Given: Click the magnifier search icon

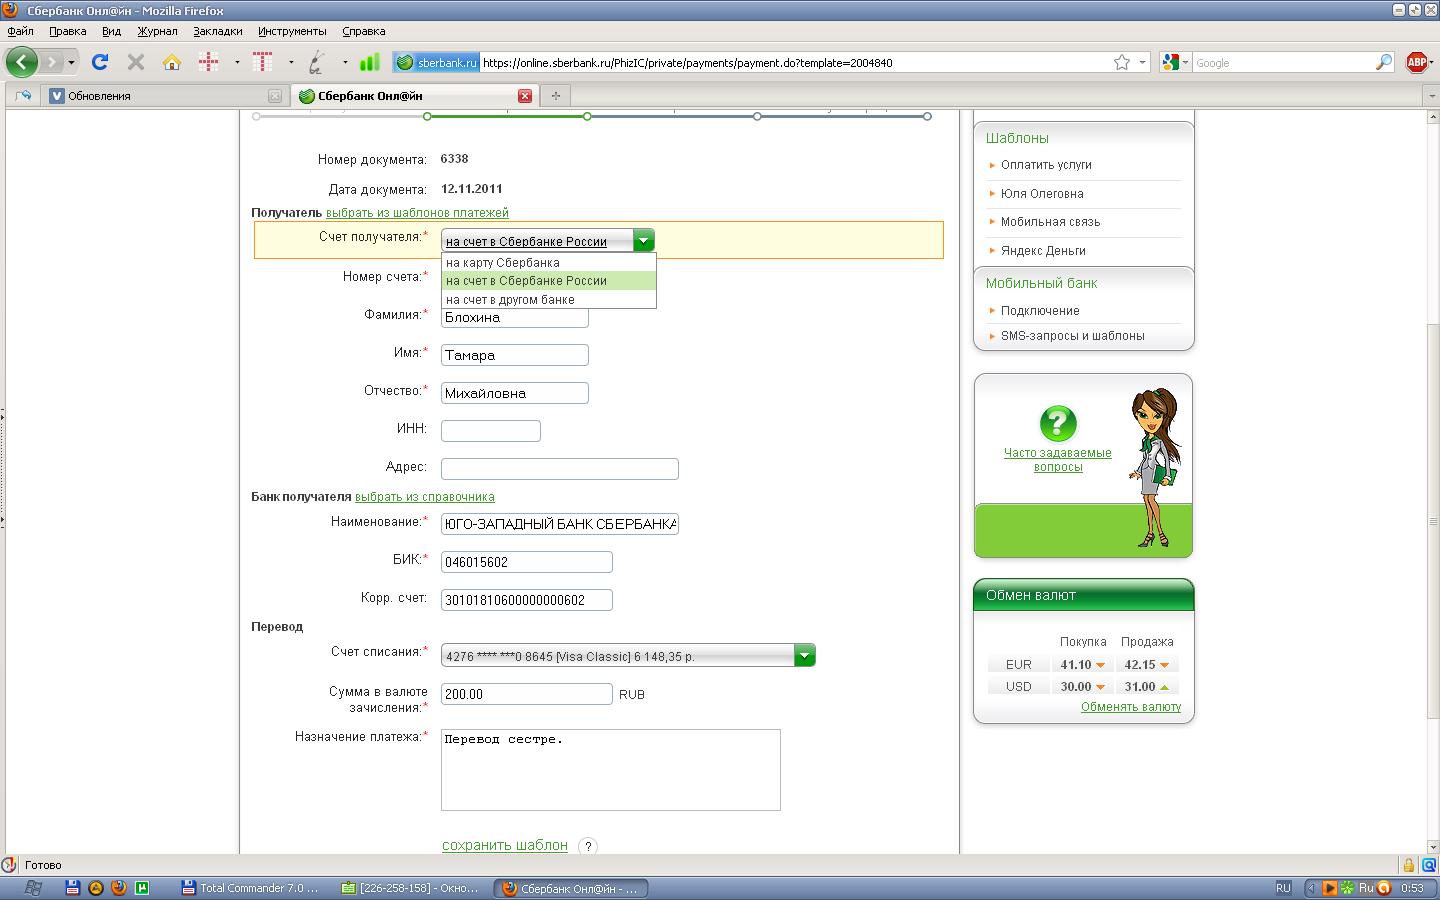Looking at the screenshot, I should point(1384,62).
